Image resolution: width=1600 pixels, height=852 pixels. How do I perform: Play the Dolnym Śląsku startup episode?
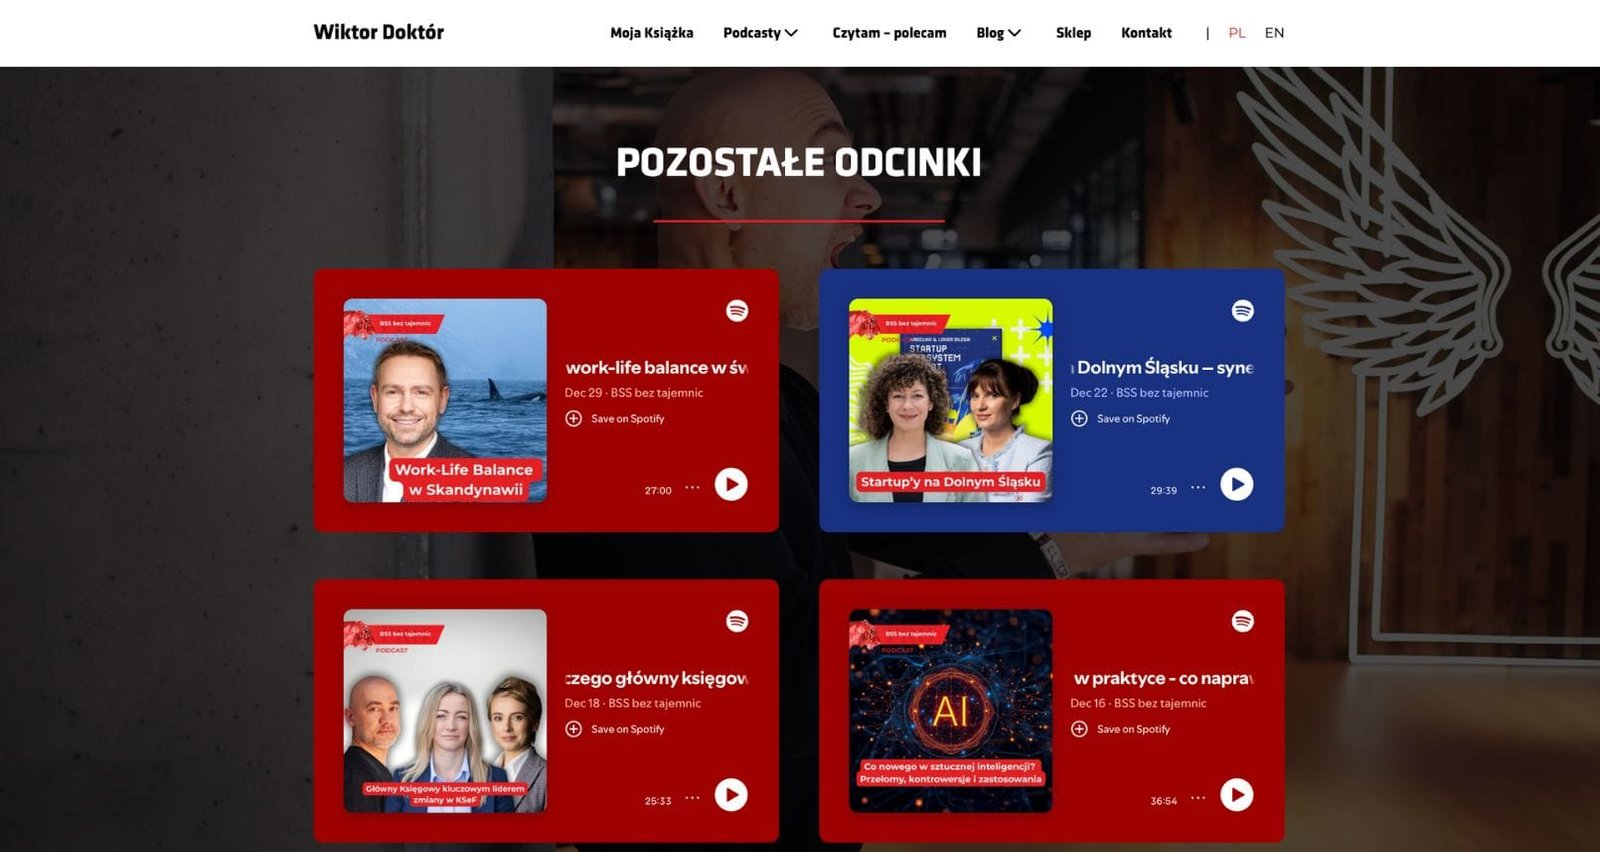(x=1237, y=484)
